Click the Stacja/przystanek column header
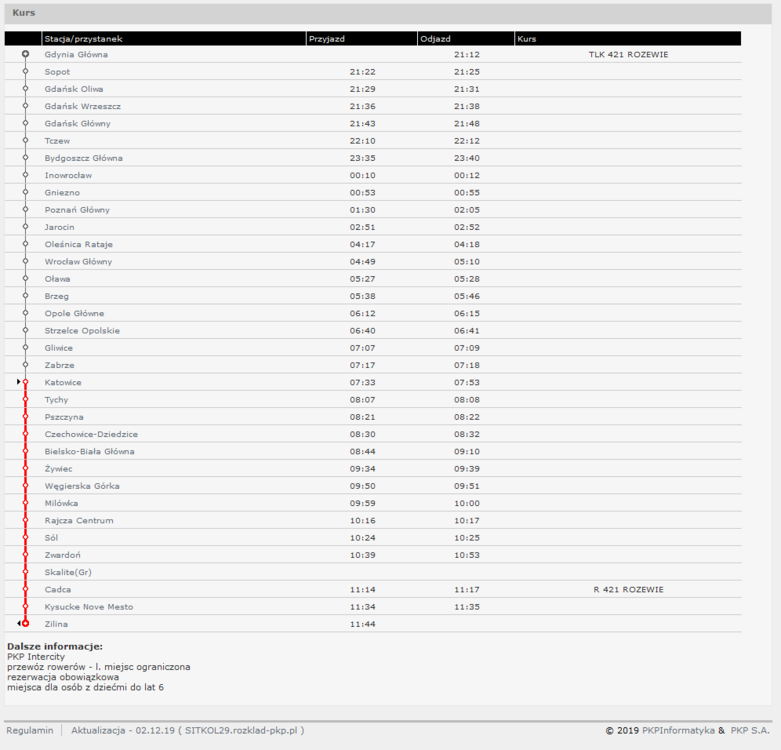 click(173, 39)
